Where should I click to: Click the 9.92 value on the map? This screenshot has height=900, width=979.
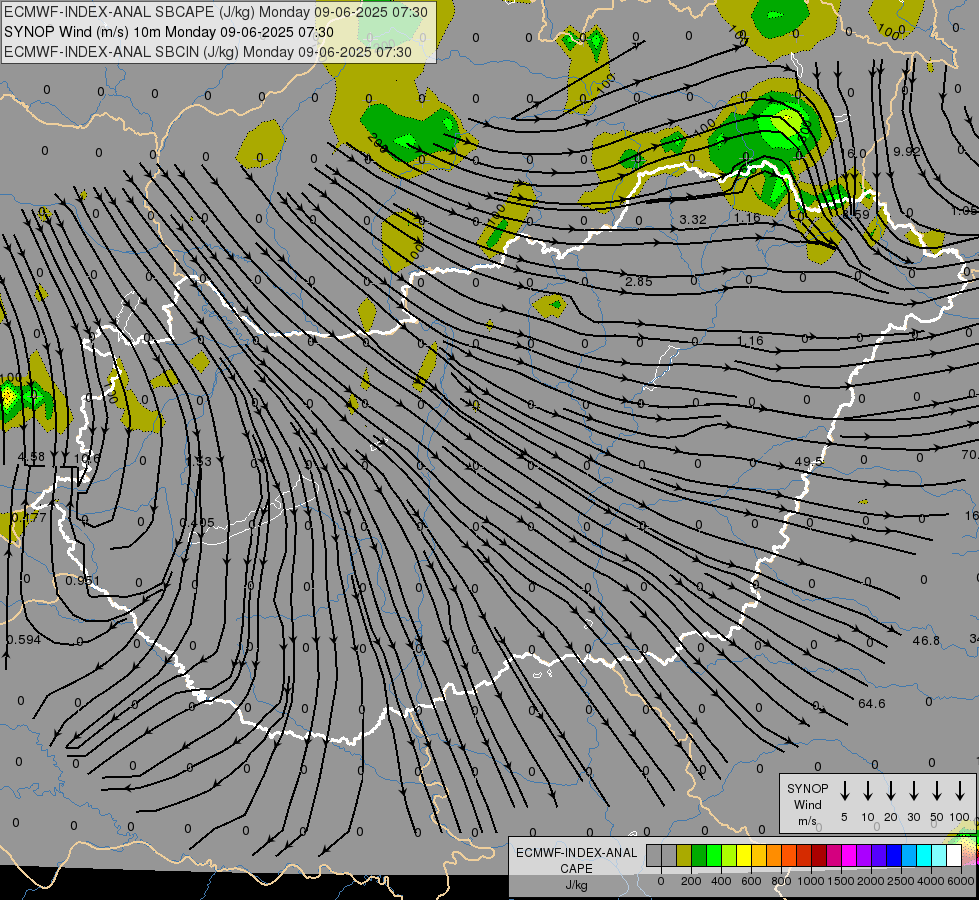tap(907, 151)
